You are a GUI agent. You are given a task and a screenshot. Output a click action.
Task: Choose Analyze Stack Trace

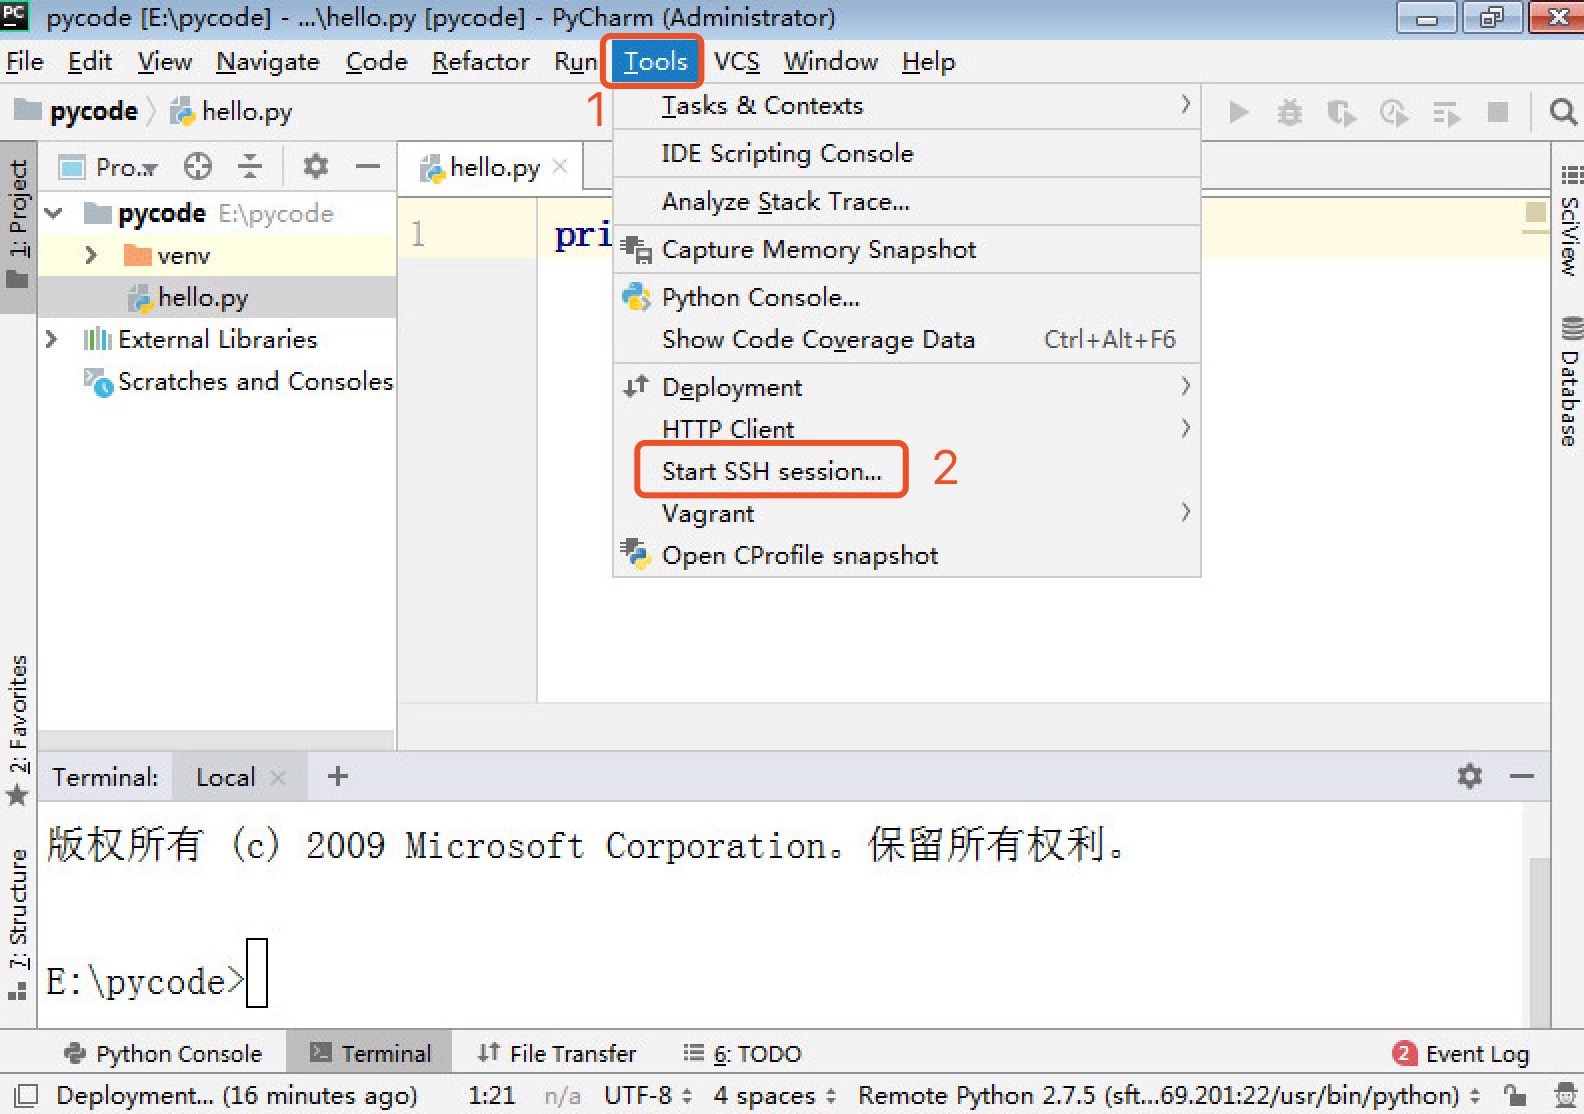click(x=906, y=201)
